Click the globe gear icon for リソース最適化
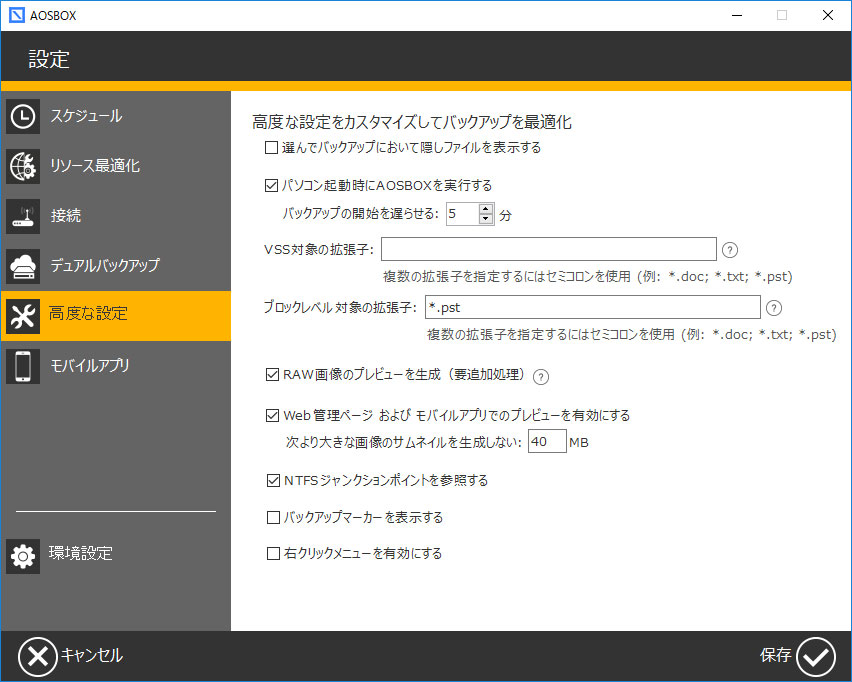Image resolution: width=852 pixels, height=682 pixels. click(23, 166)
